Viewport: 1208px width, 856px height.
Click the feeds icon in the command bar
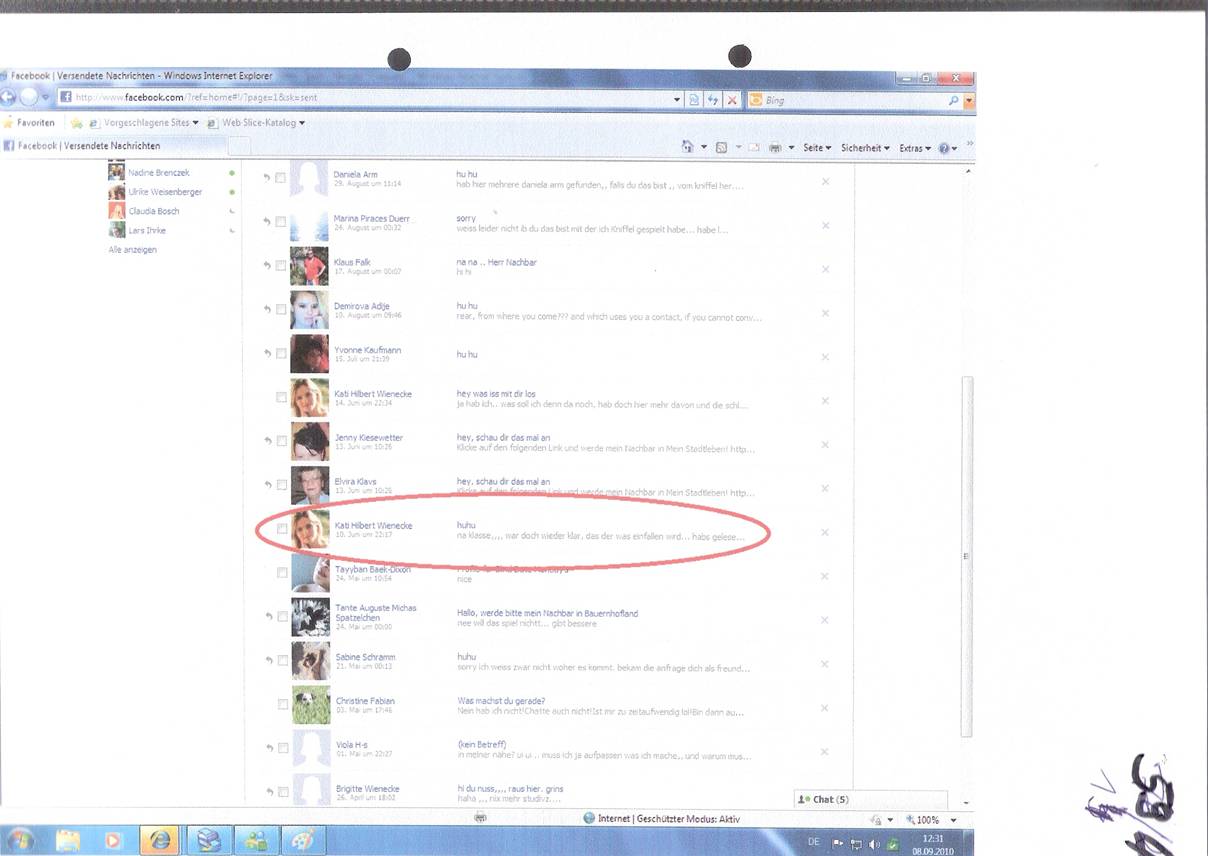(721, 147)
